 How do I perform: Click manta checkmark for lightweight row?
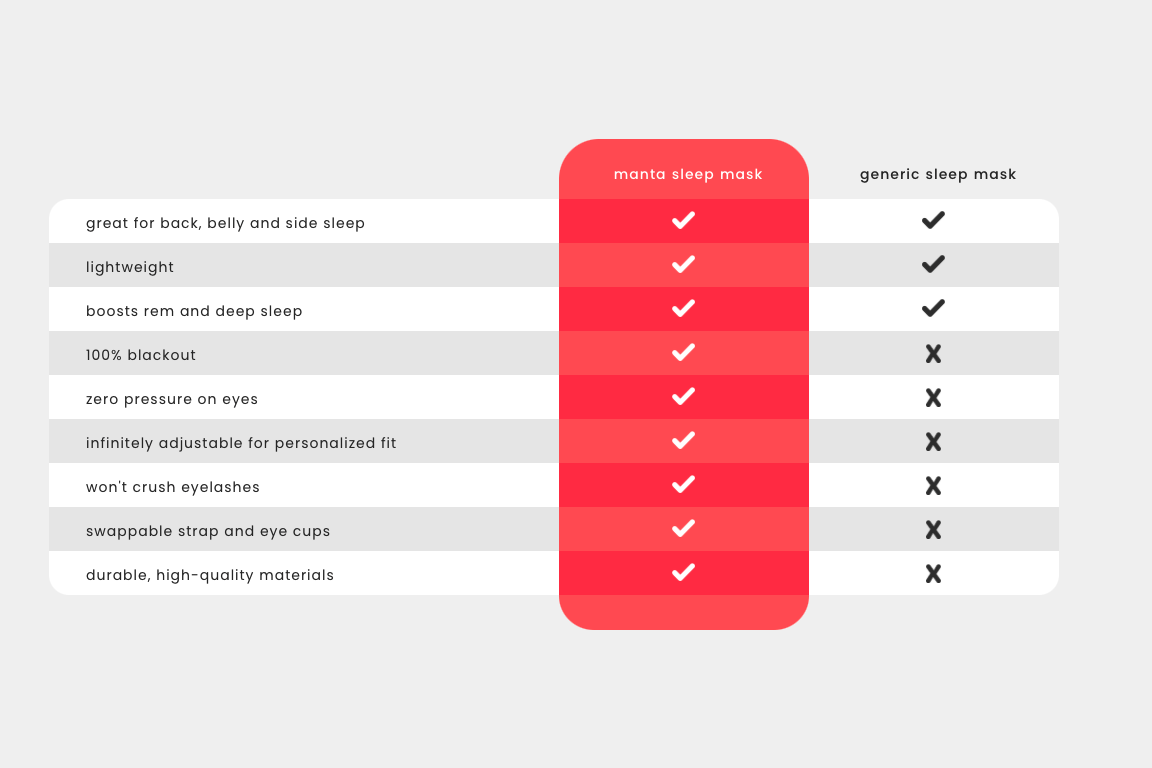(x=683, y=265)
